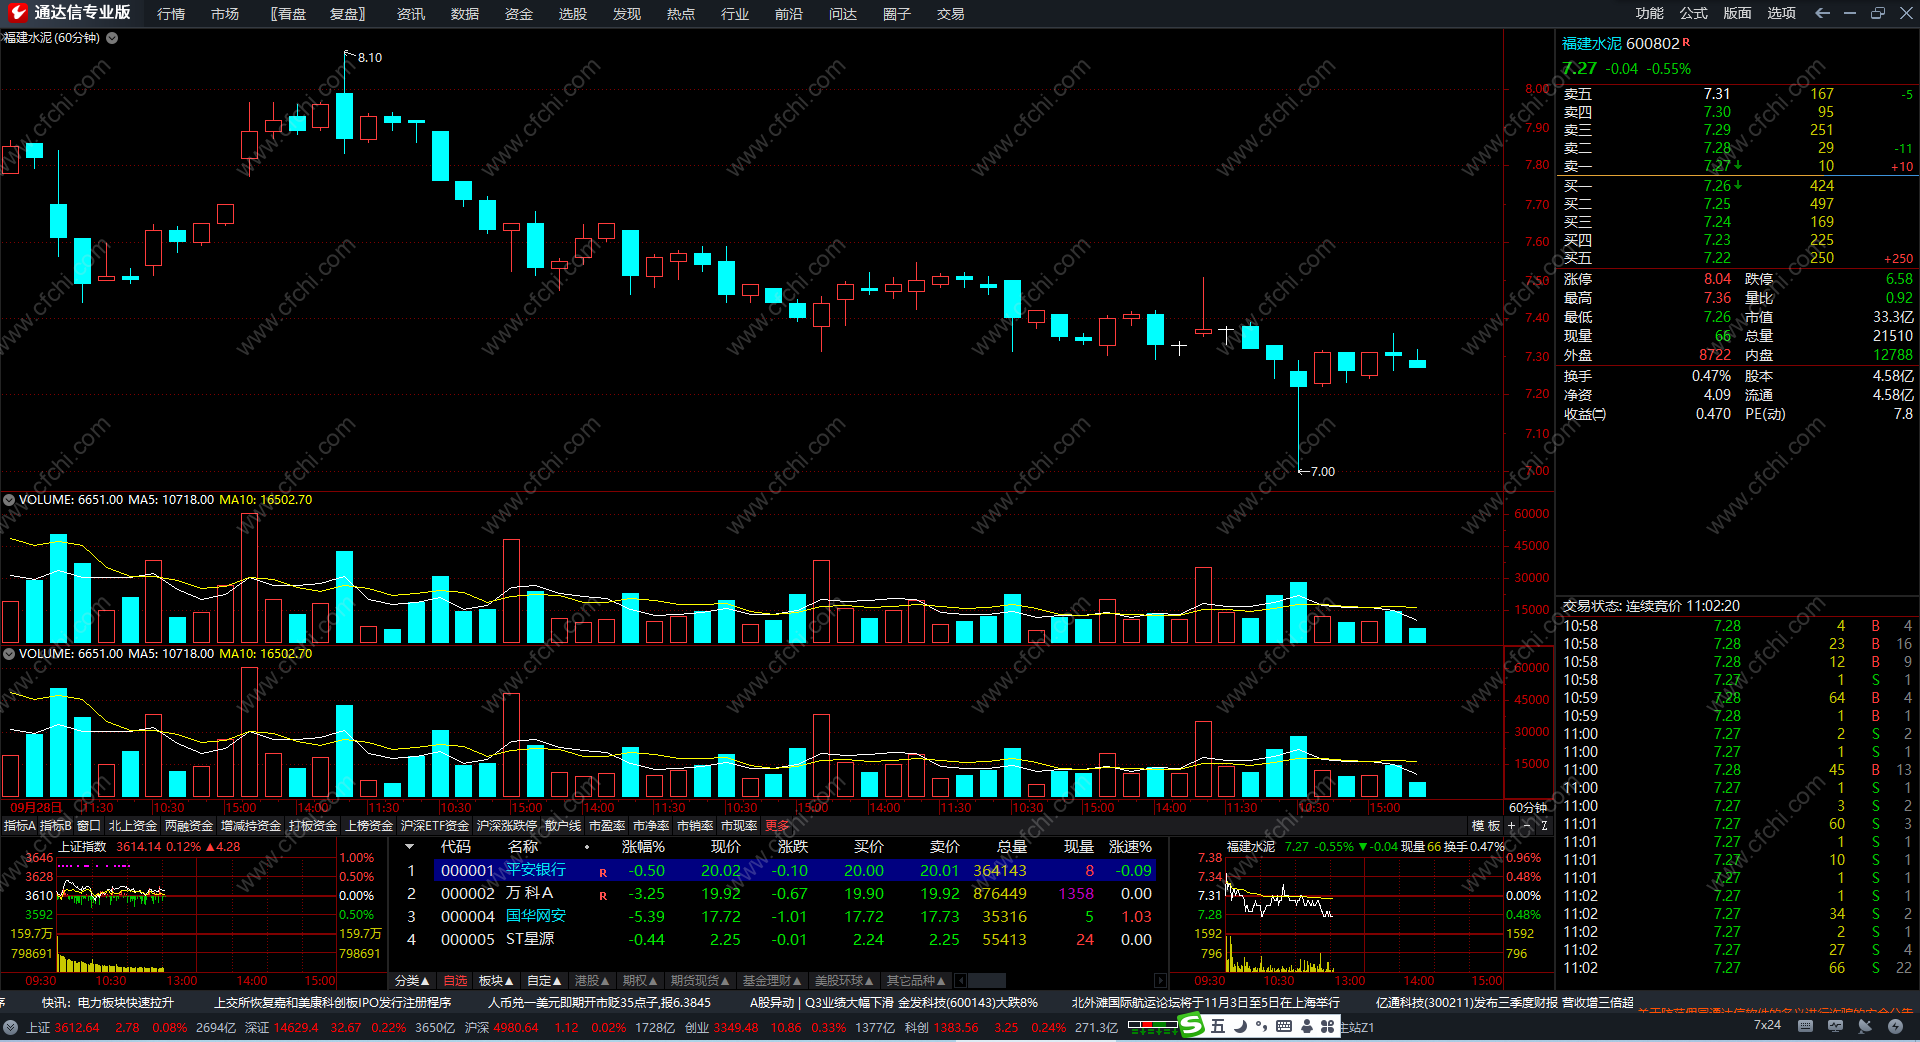Click the back arrow in title bar
Screen dimensions: 1920x1042
[x=1822, y=13]
